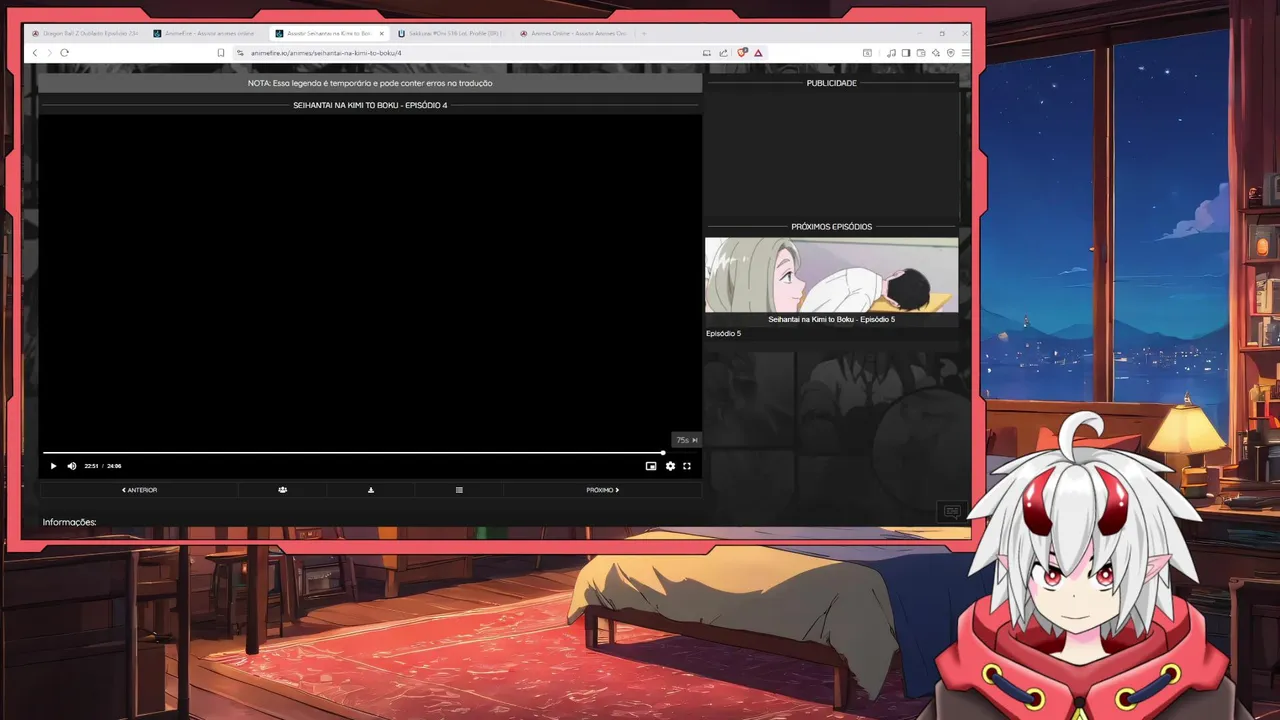Close the Seihantai na Kimi tab

click(381, 33)
